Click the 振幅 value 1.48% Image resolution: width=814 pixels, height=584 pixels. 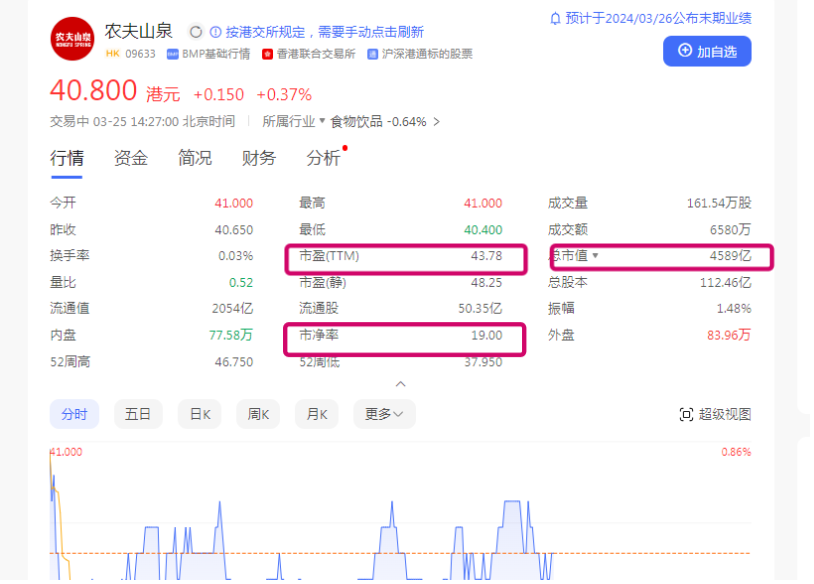[734, 308]
